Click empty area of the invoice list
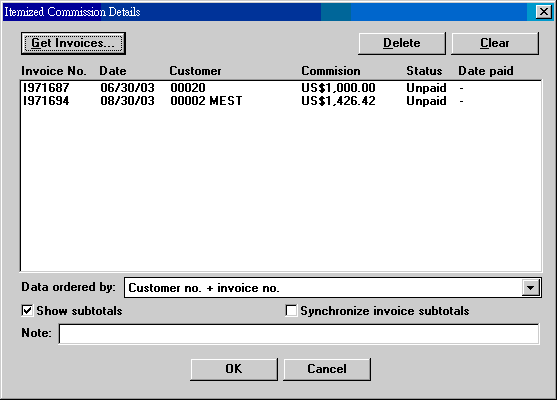 point(281,188)
